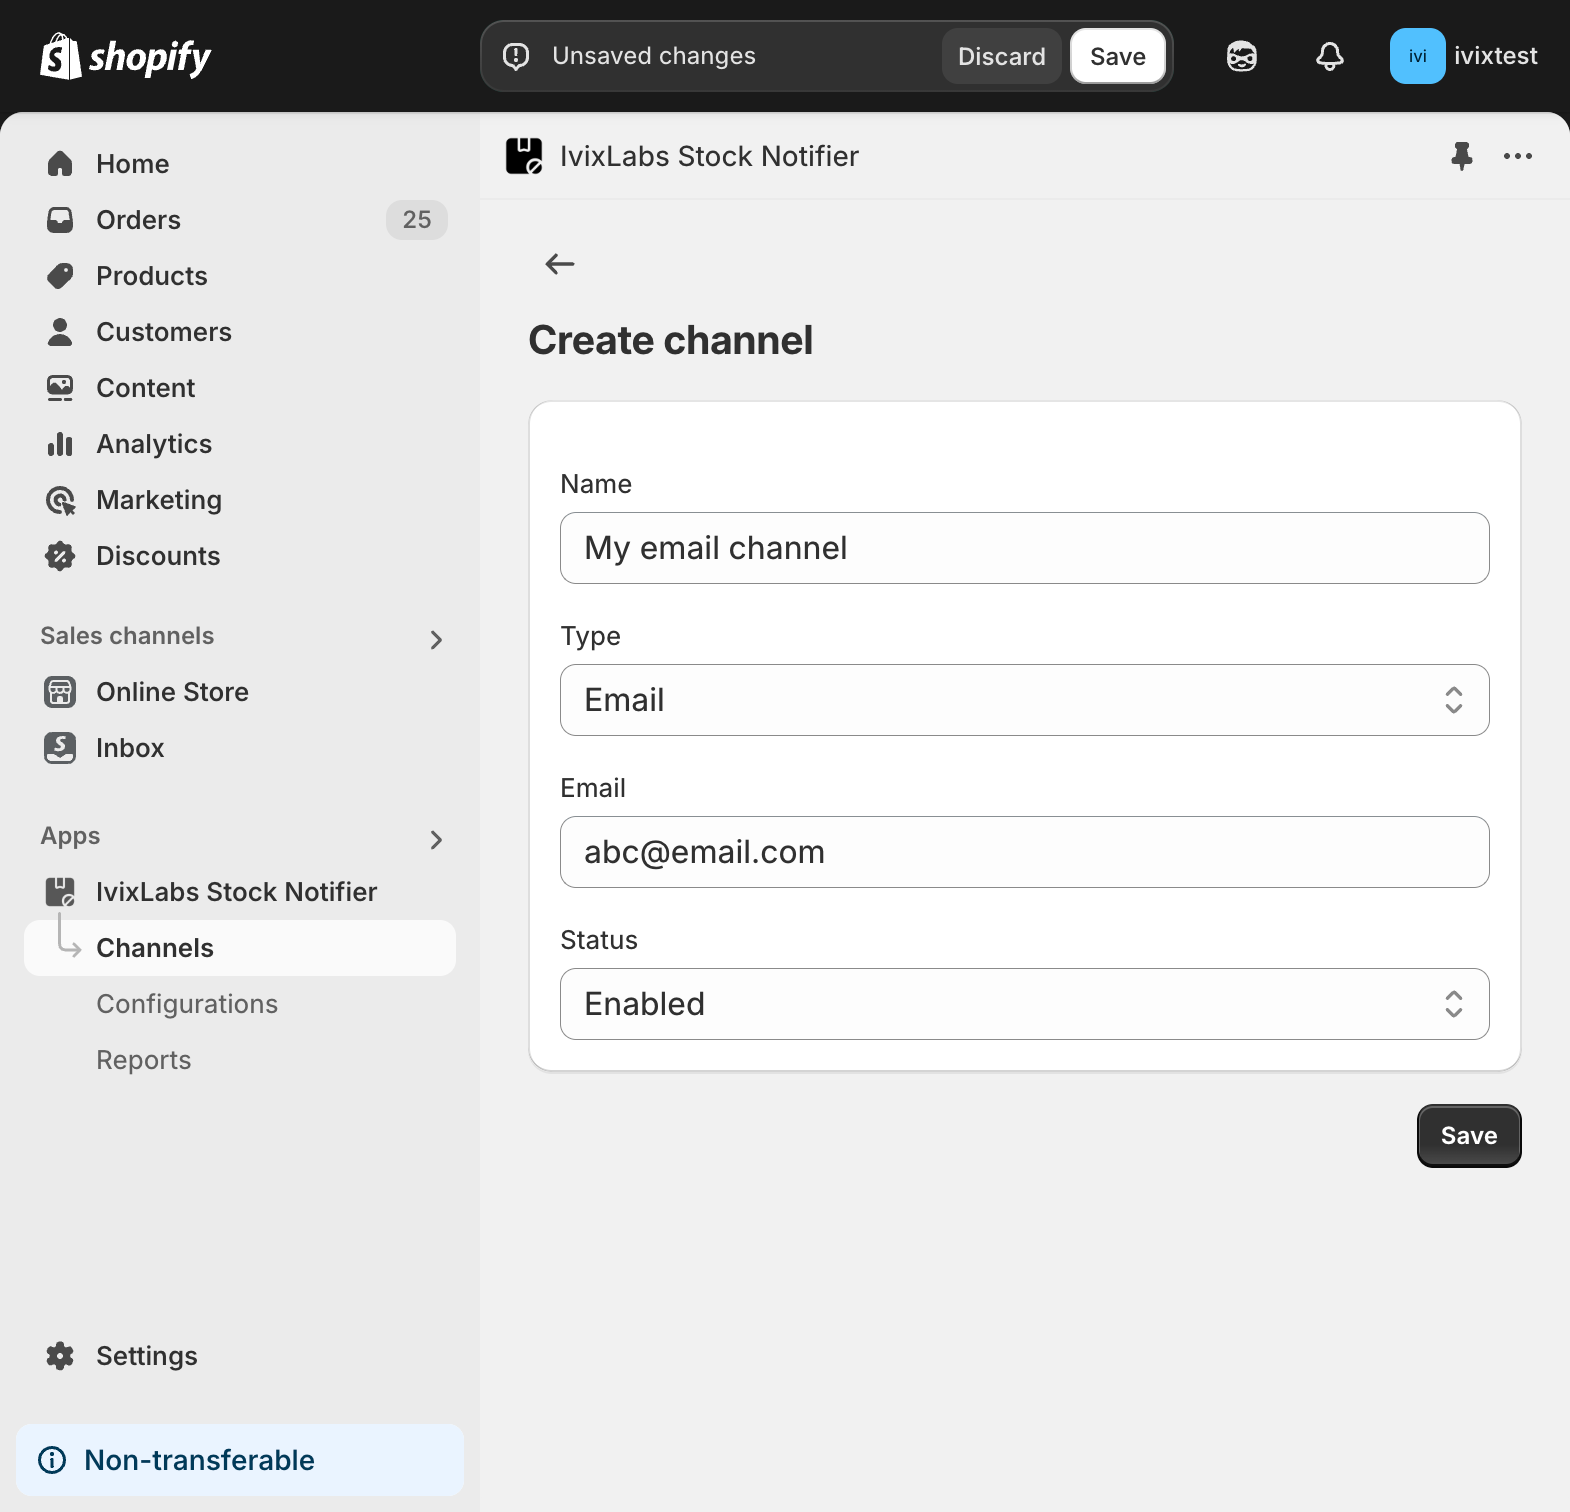Open the Status dropdown showing Enabled

(1025, 1004)
